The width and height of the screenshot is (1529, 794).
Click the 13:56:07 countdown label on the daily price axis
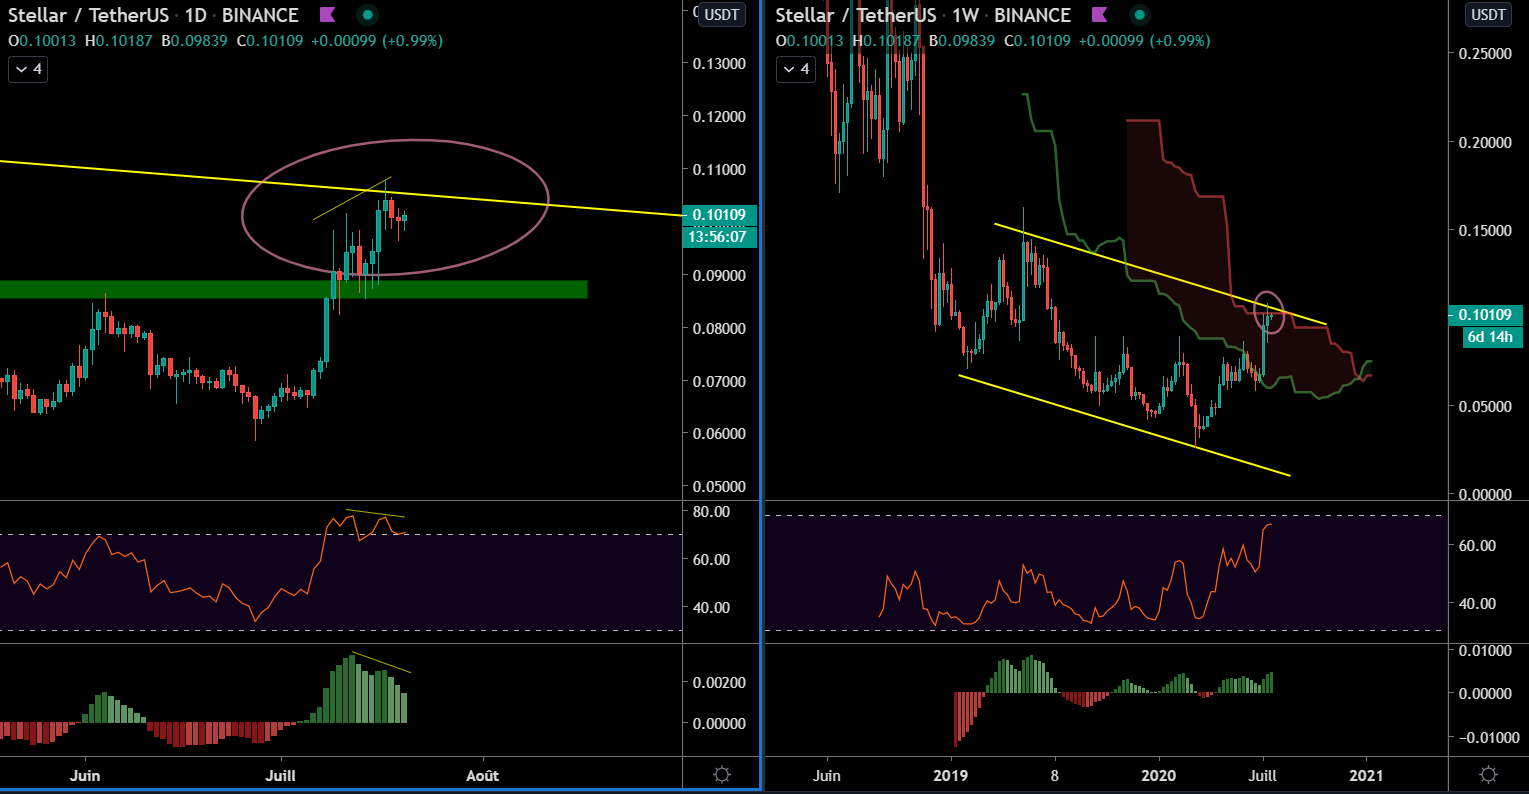pos(720,238)
